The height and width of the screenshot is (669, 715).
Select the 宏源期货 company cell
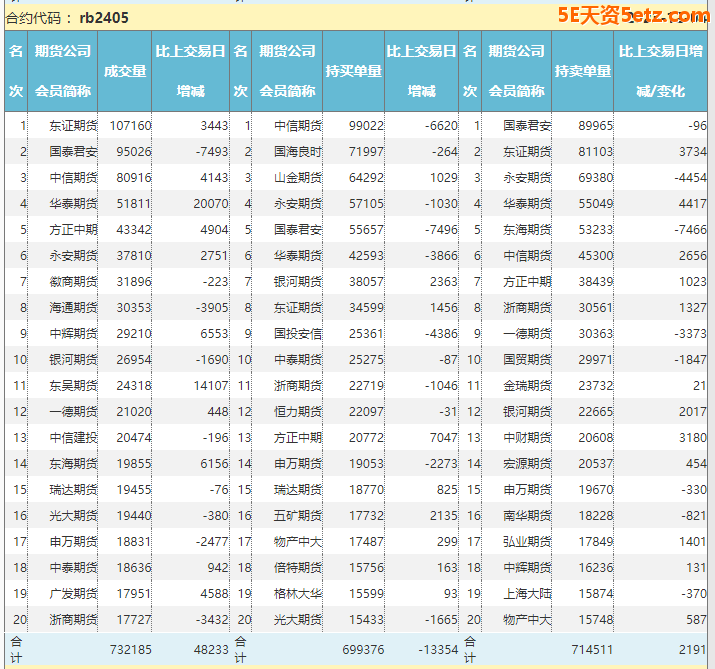[x=527, y=464]
